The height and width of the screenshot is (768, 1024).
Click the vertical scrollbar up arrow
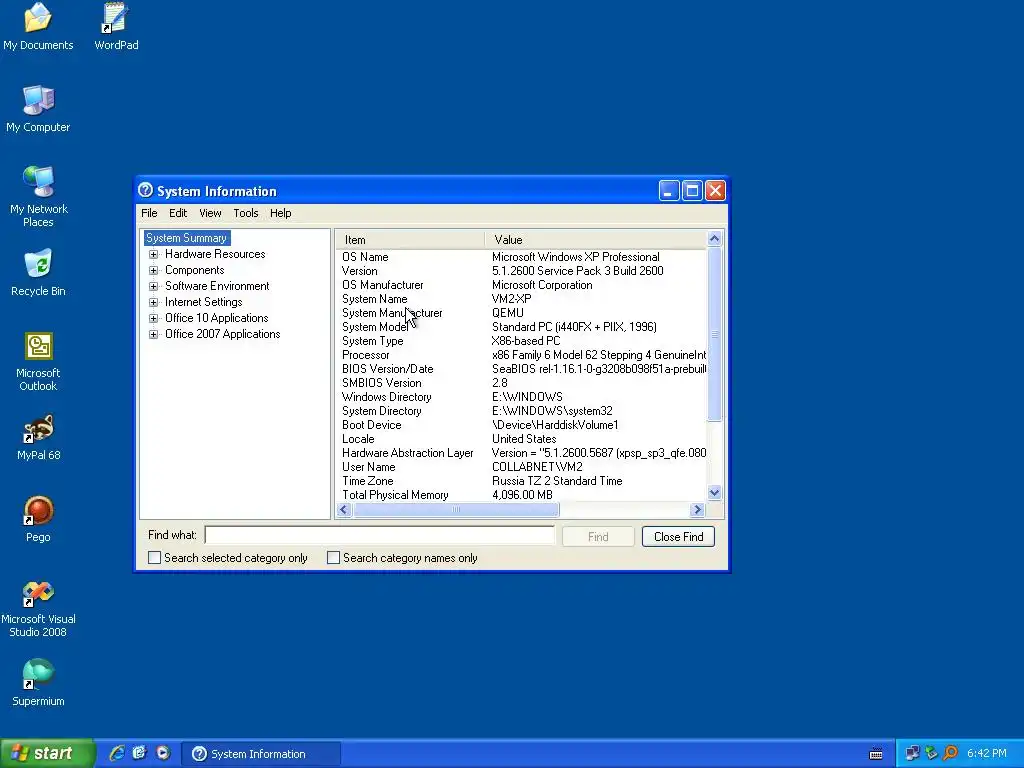(x=714, y=238)
